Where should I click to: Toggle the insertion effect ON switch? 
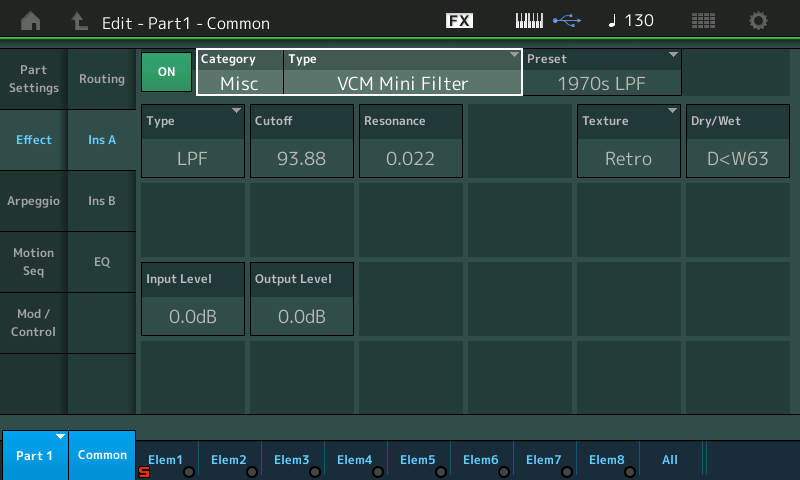coord(166,72)
